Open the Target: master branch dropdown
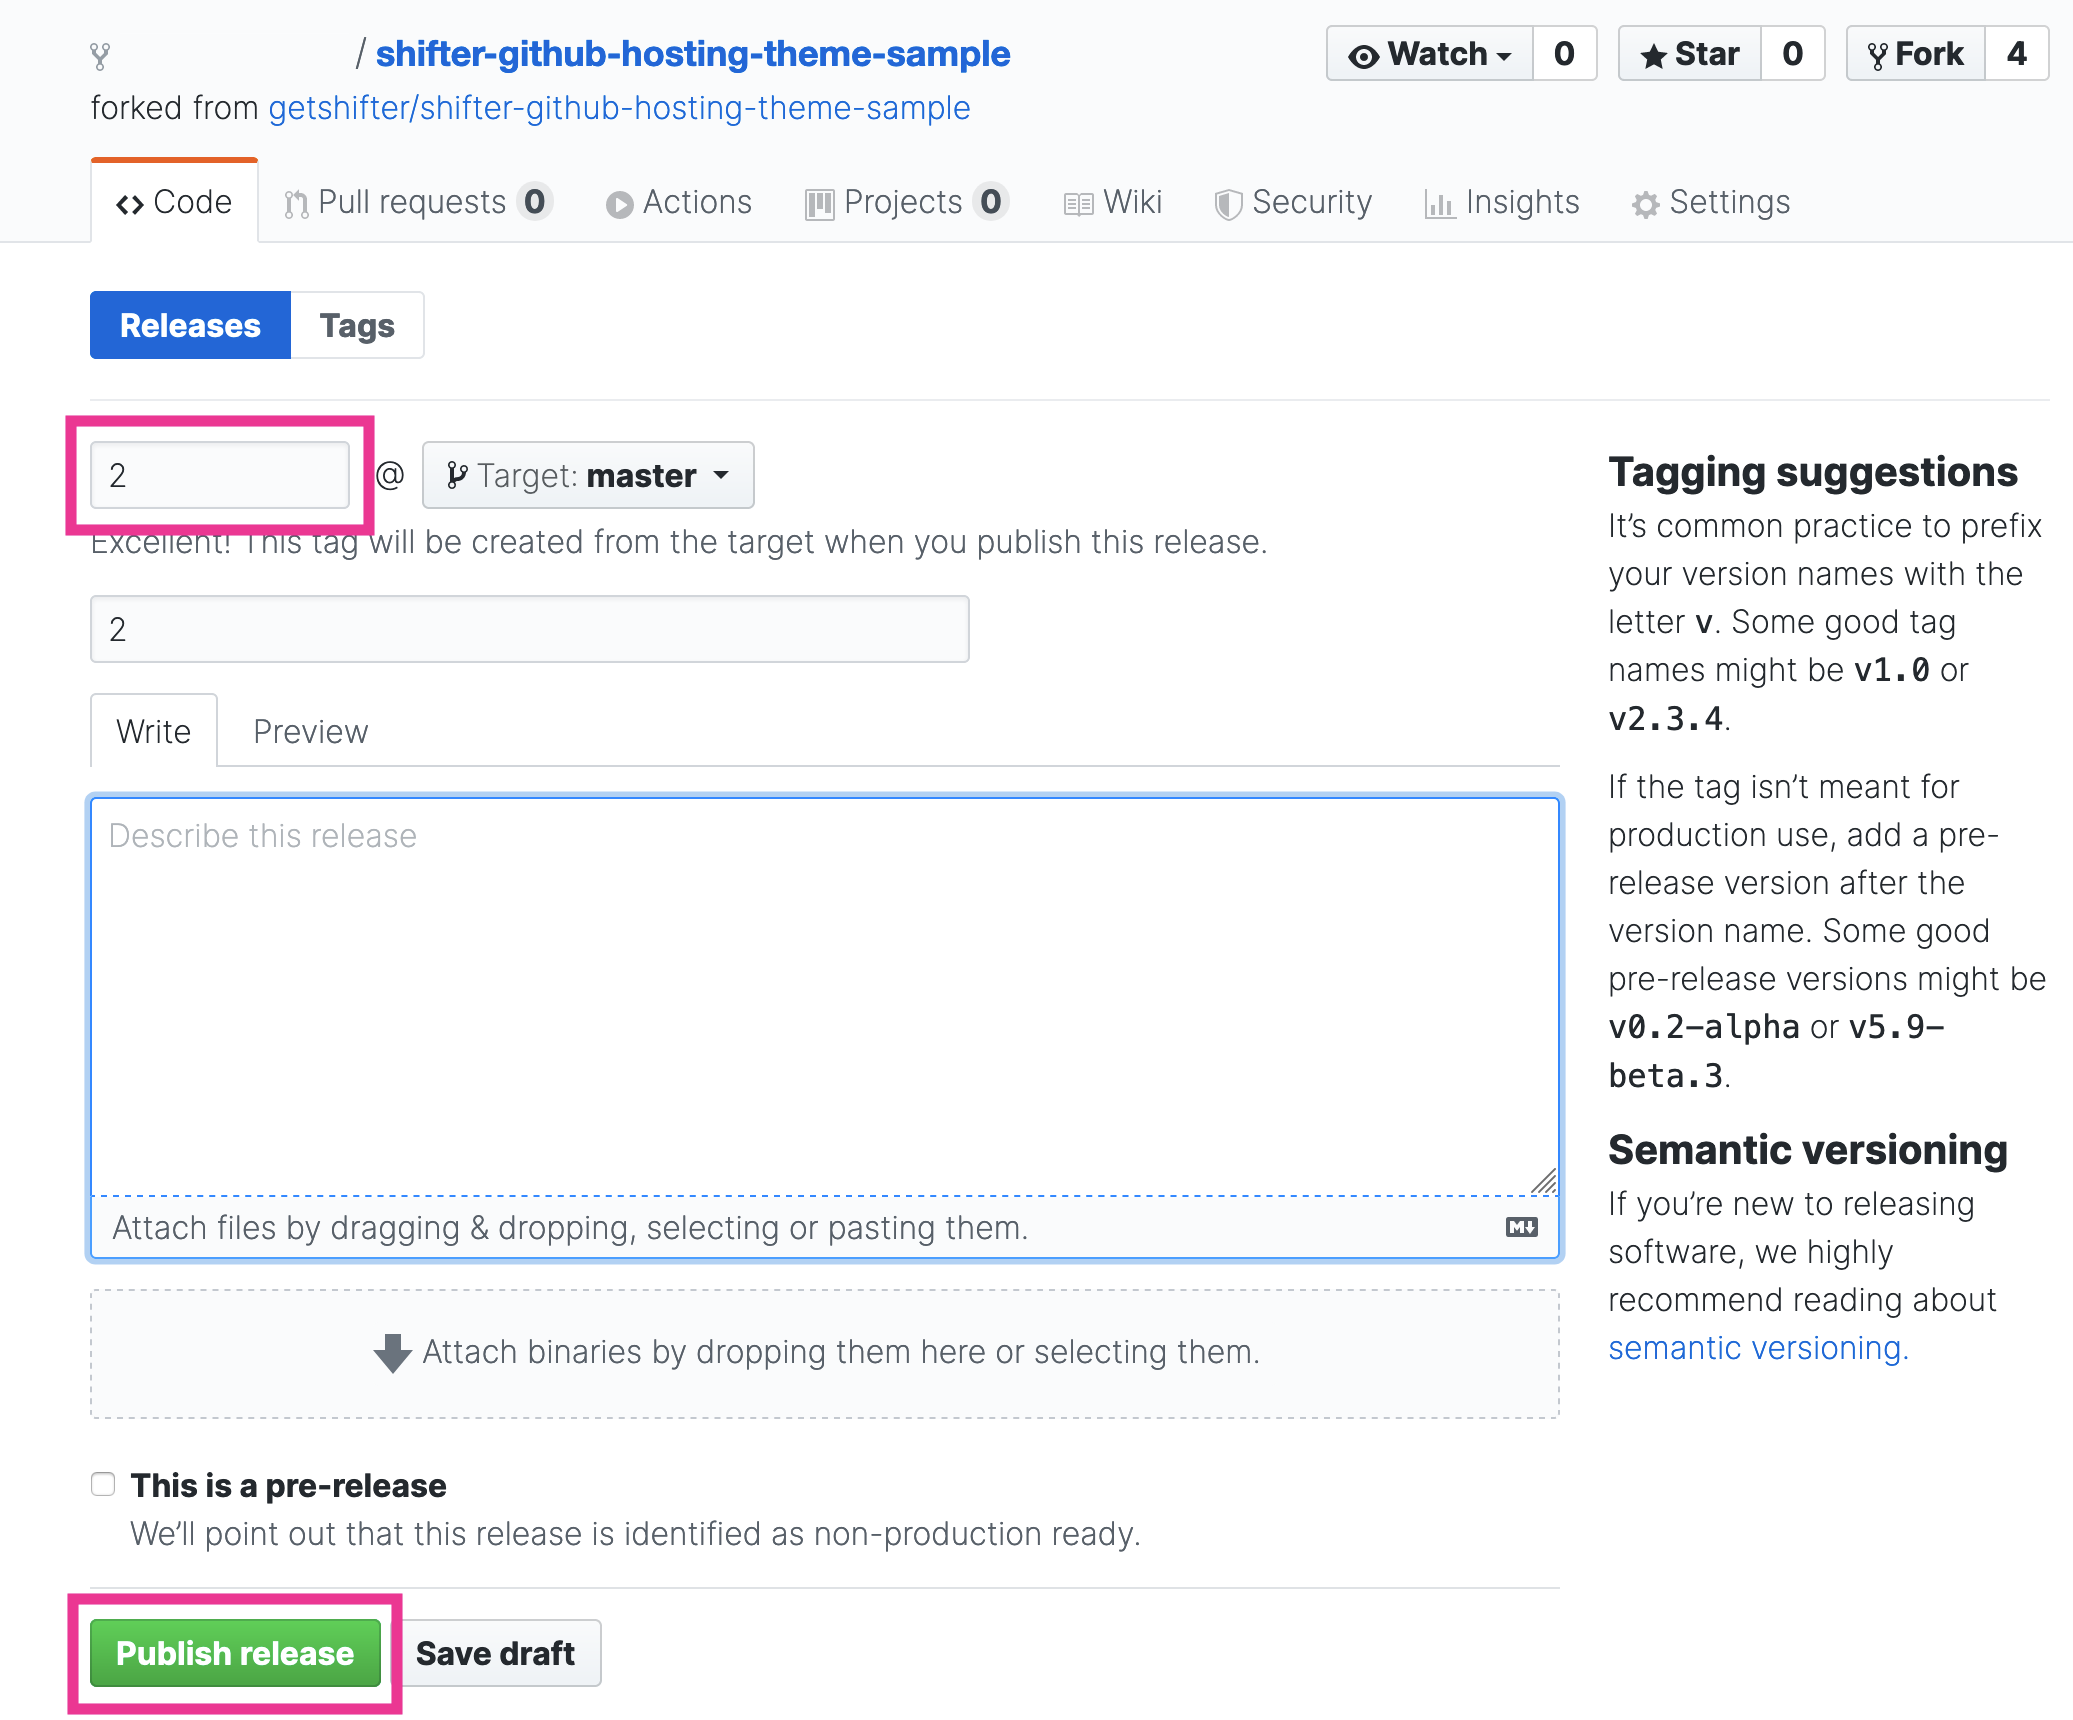Image resolution: width=2073 pixels, height=1720 pixels. point(588,475)
